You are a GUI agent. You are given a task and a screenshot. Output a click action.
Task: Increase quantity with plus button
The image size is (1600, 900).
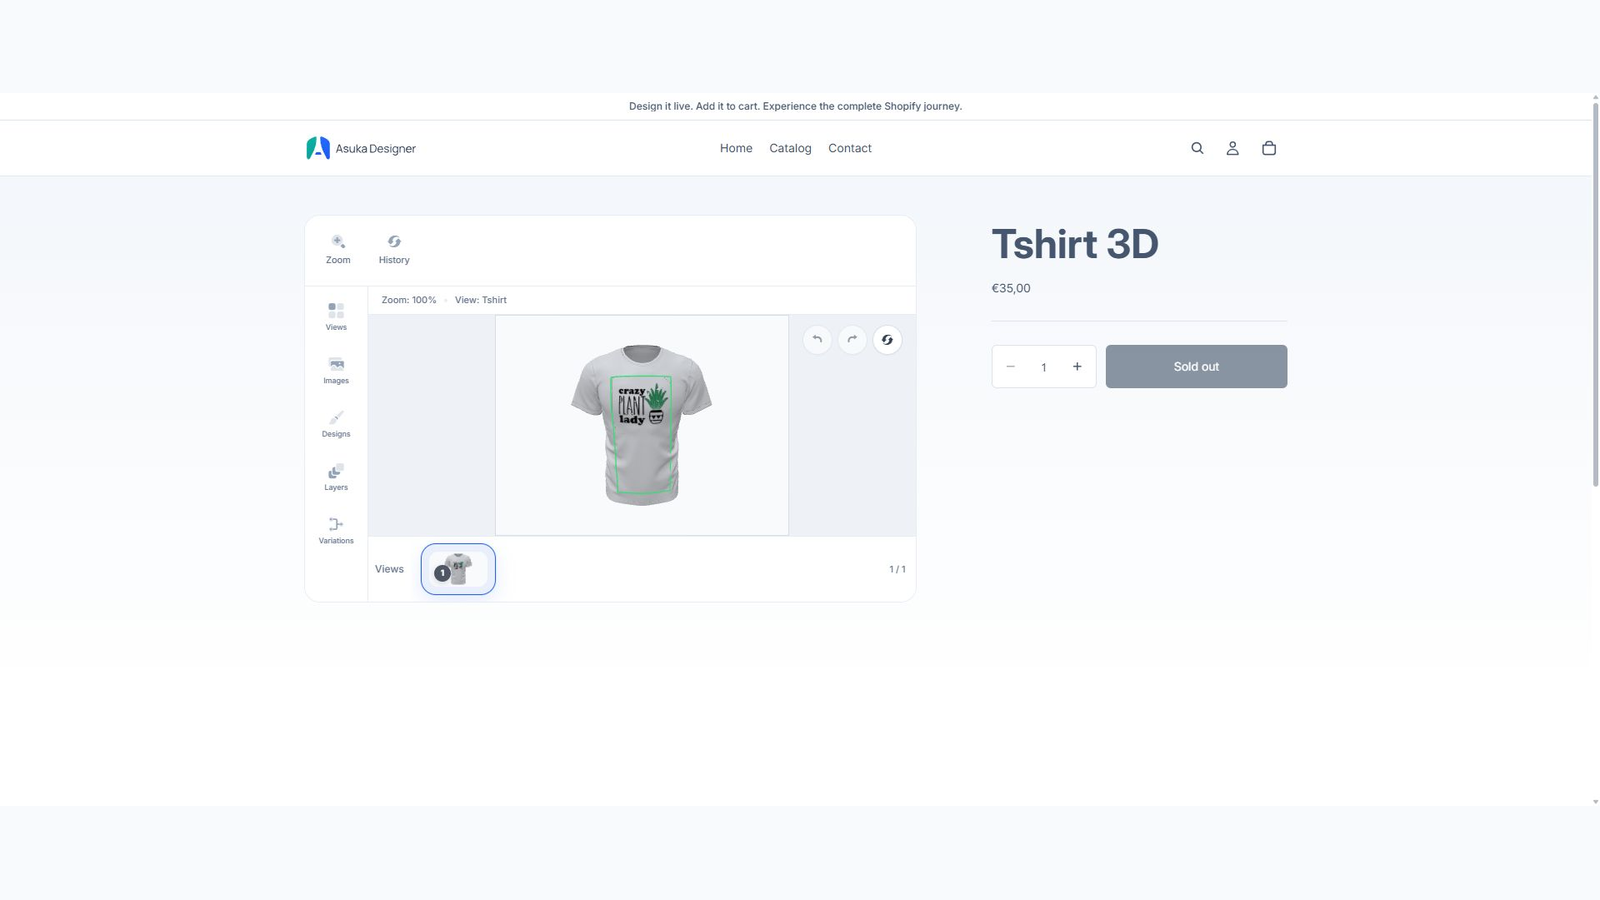[1077, 367]
